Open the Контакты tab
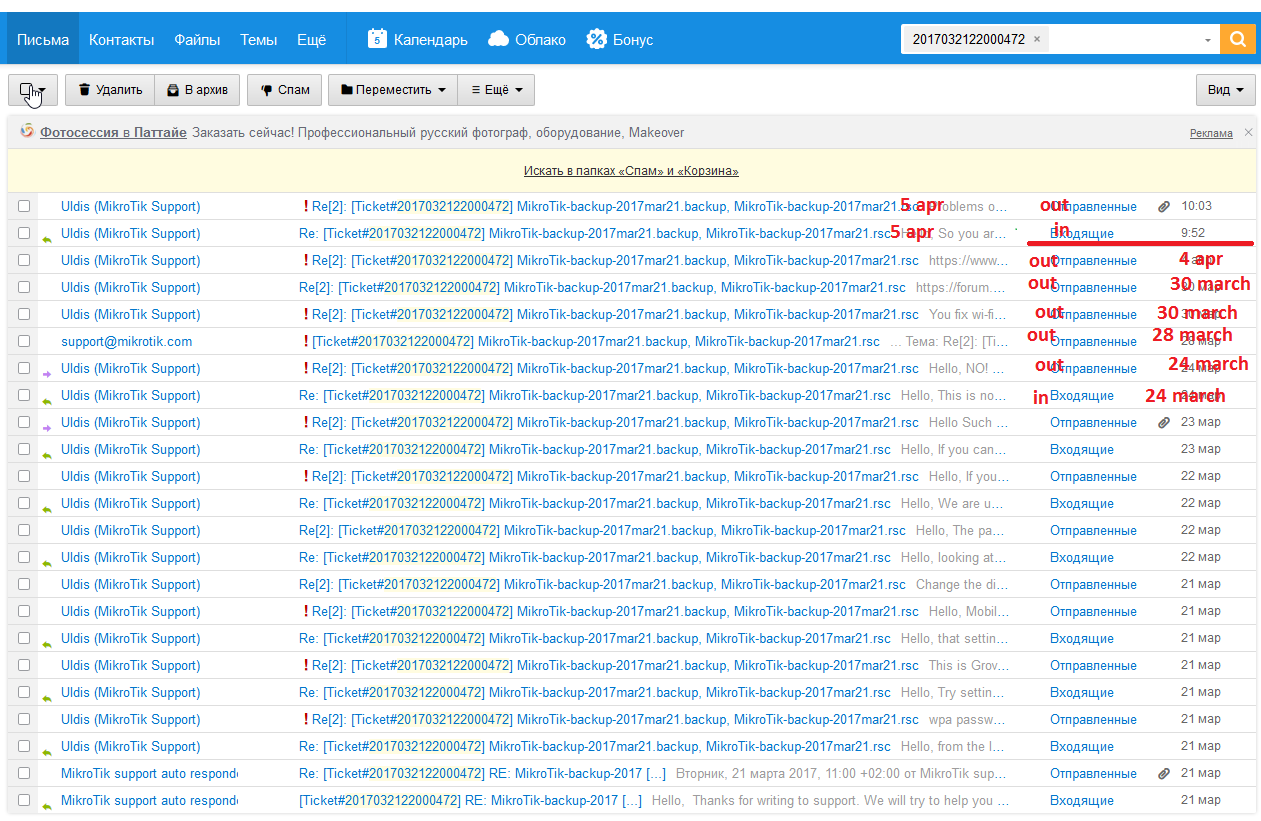Image resolution: width=1261 pixels, height=821 pixels. (x=121, y=40)
